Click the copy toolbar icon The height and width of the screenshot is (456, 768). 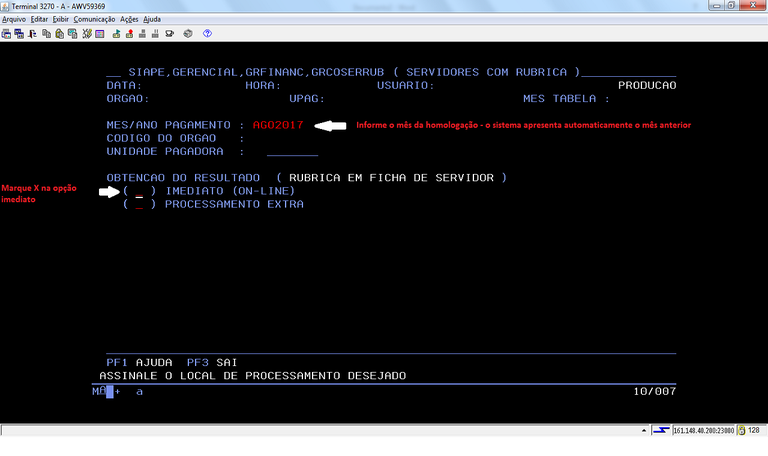pos(47,33)
